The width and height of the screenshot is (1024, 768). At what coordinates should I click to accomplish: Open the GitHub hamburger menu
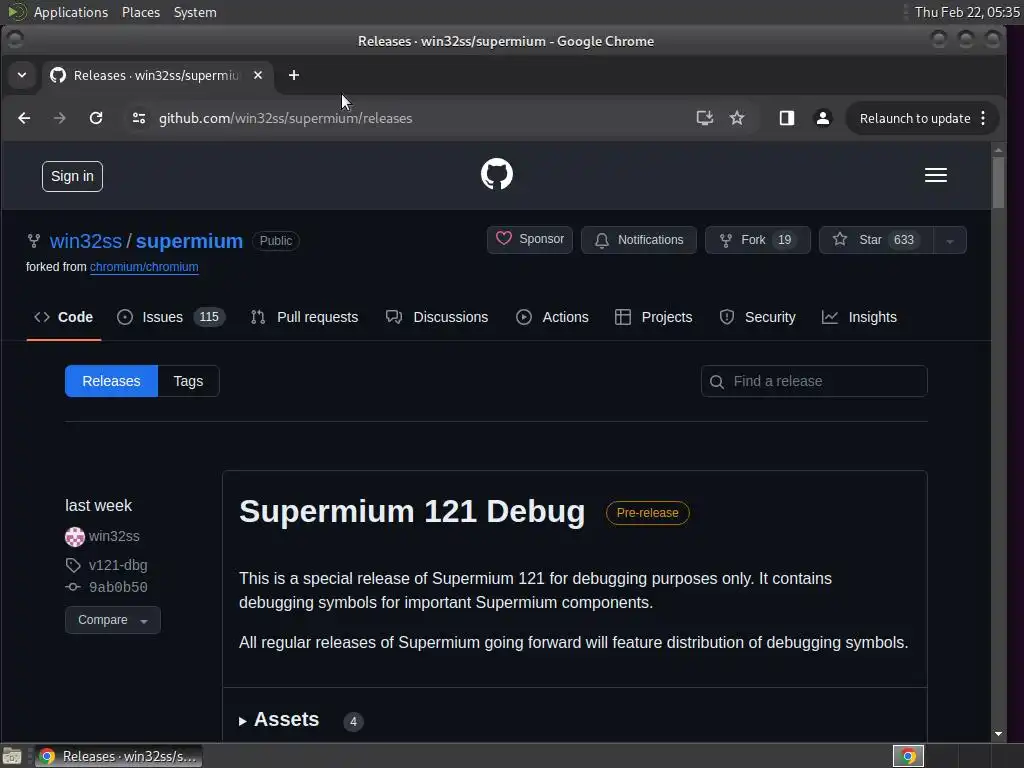click(935, 175)
